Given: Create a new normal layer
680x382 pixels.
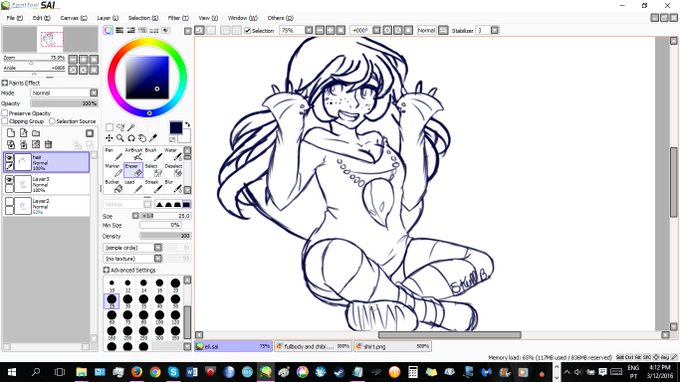Looking at the screenshot, I should [11, 133].
